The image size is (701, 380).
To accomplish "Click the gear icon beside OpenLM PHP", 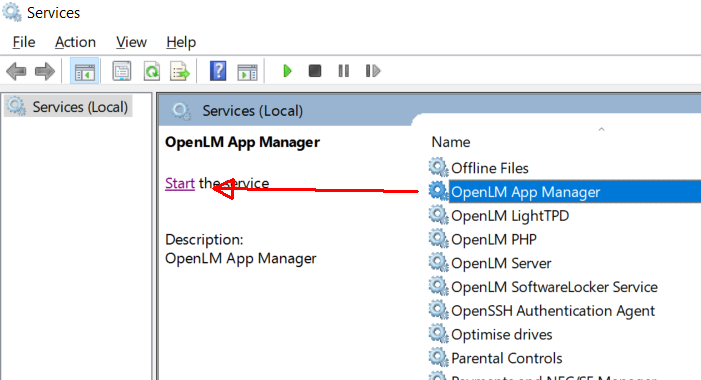I will tap(438, 239).
